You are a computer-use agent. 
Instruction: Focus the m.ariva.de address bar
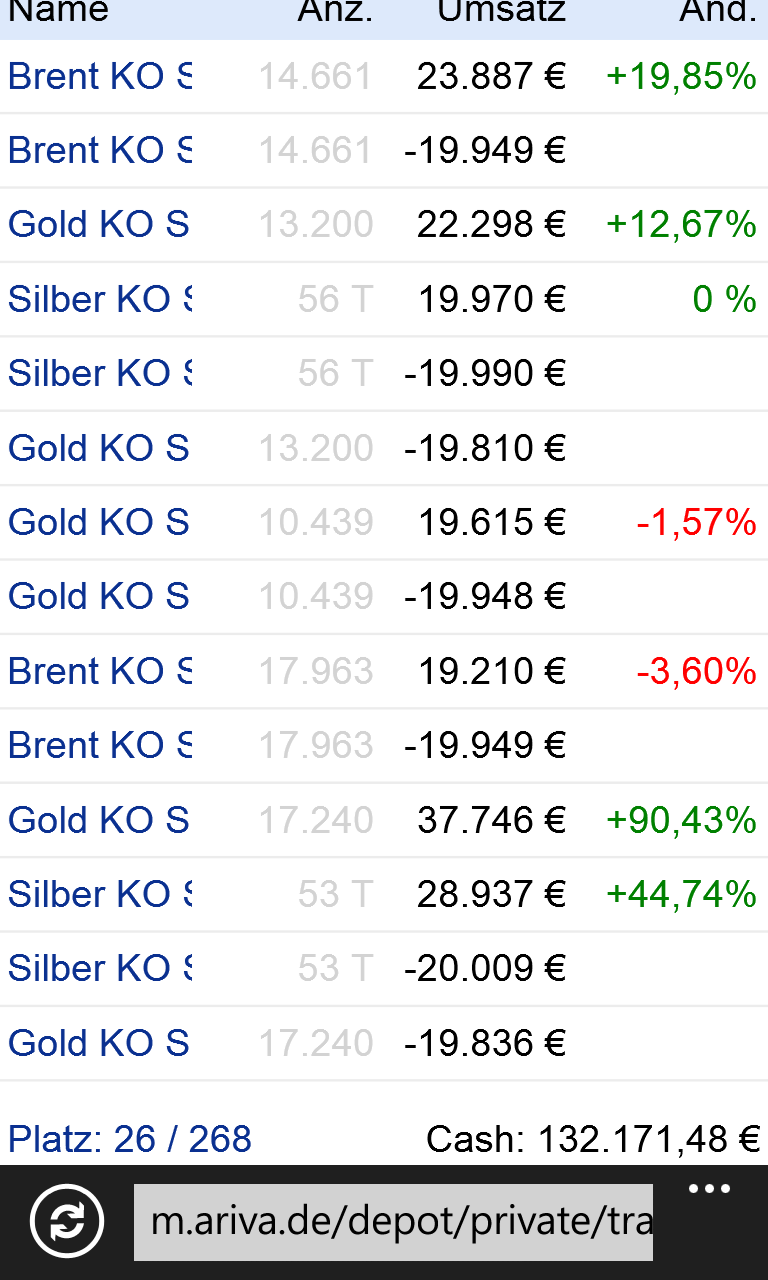[393, 1221]
